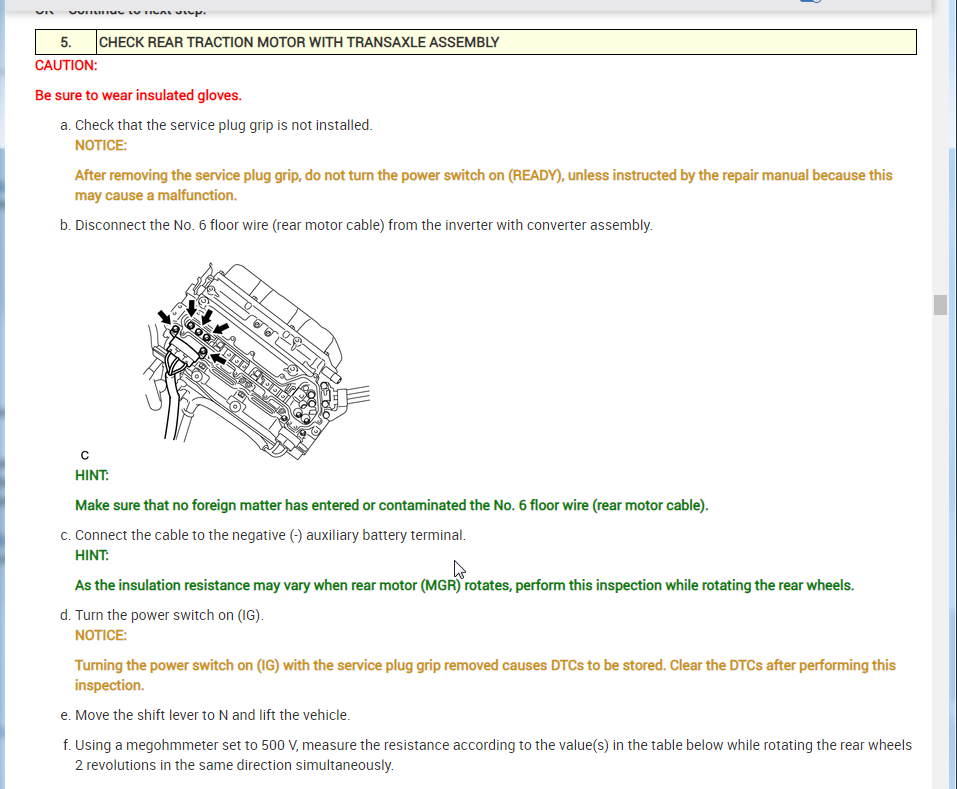Click the vertical scrollbar thumb
Screen dimensions: 957x789
pyautogui.click(x=940, y=305)
